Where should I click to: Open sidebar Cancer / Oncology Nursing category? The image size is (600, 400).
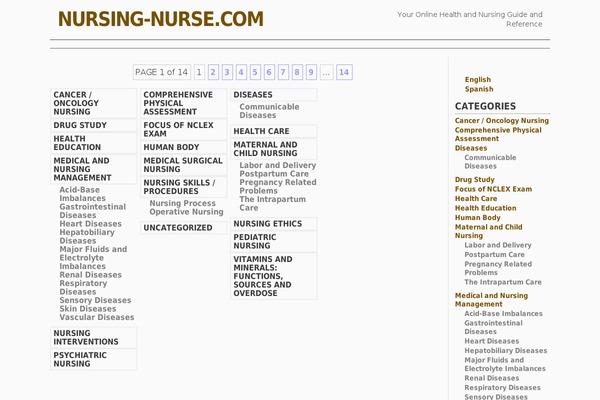tap(502, 121)
